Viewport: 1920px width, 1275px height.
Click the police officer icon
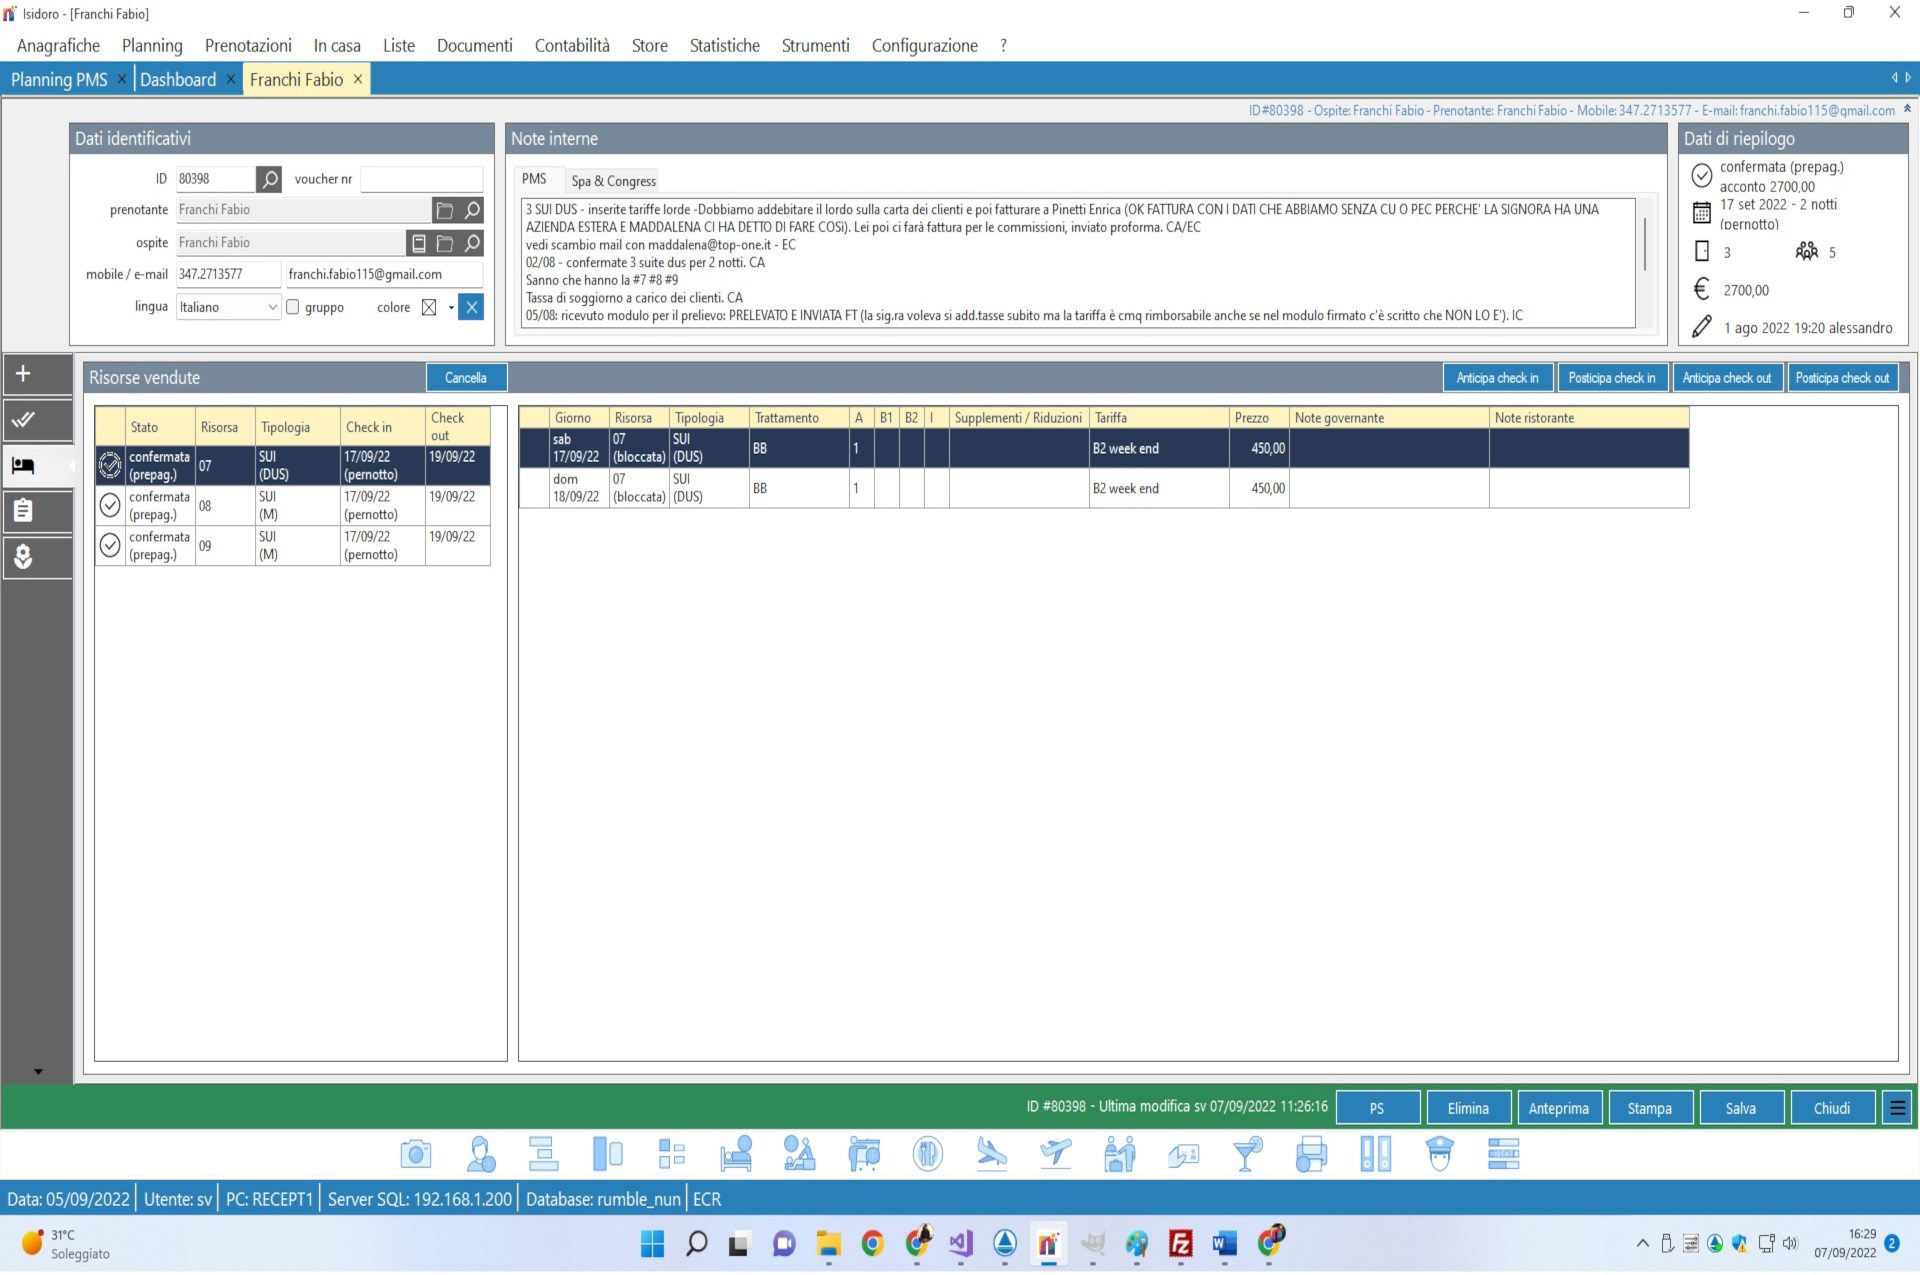click(x=1439, y=1154)
